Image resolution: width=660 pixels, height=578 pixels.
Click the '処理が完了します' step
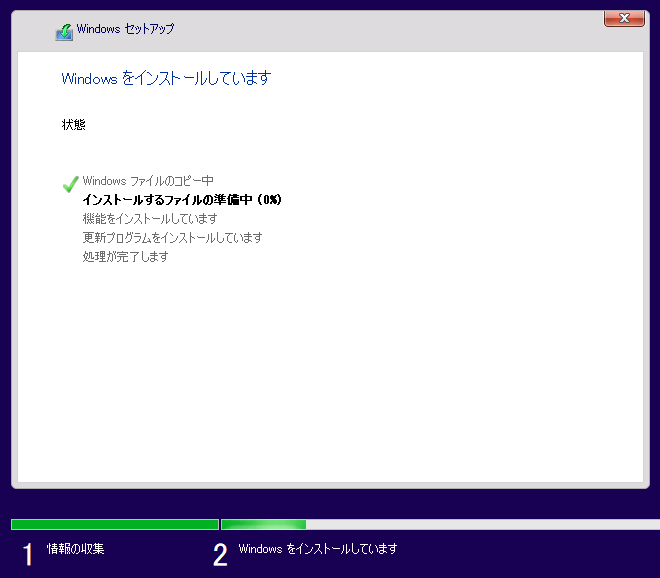pos(125,256)
